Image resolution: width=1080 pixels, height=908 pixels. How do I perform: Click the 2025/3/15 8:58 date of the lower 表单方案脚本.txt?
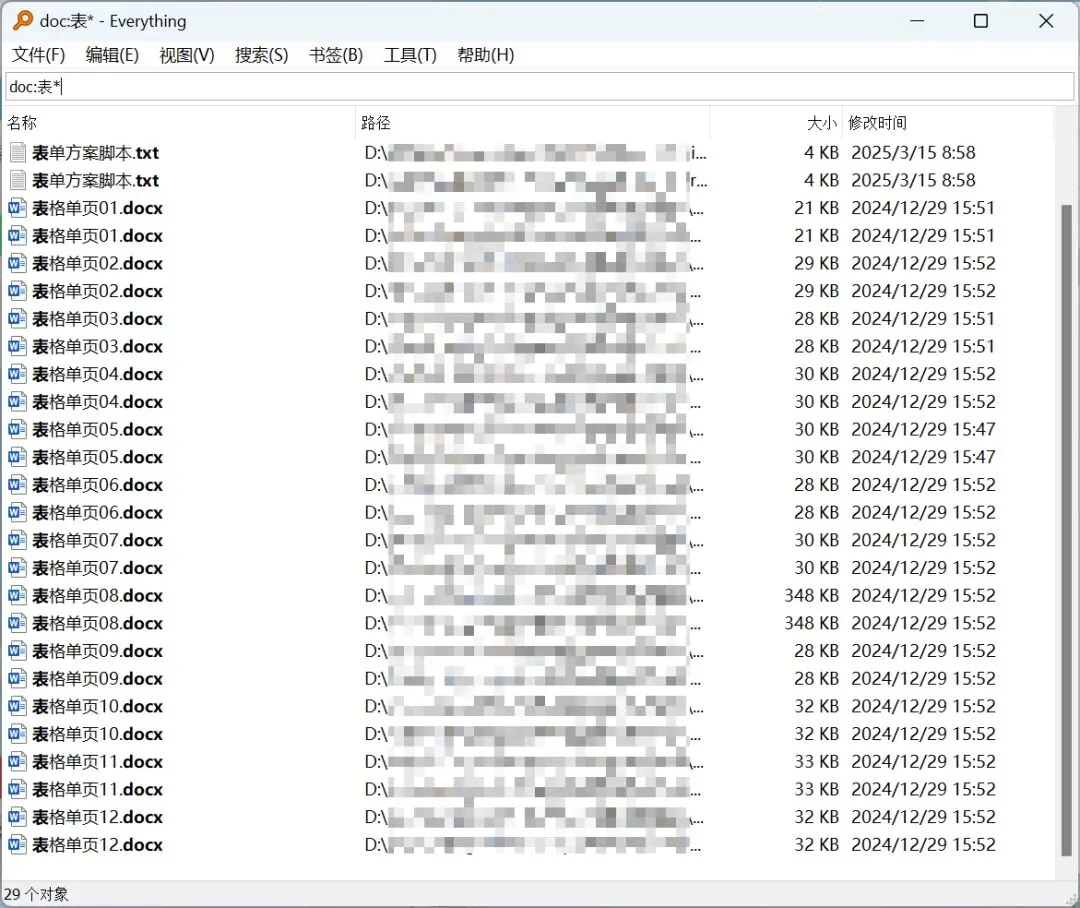click(x=913, y=180)
